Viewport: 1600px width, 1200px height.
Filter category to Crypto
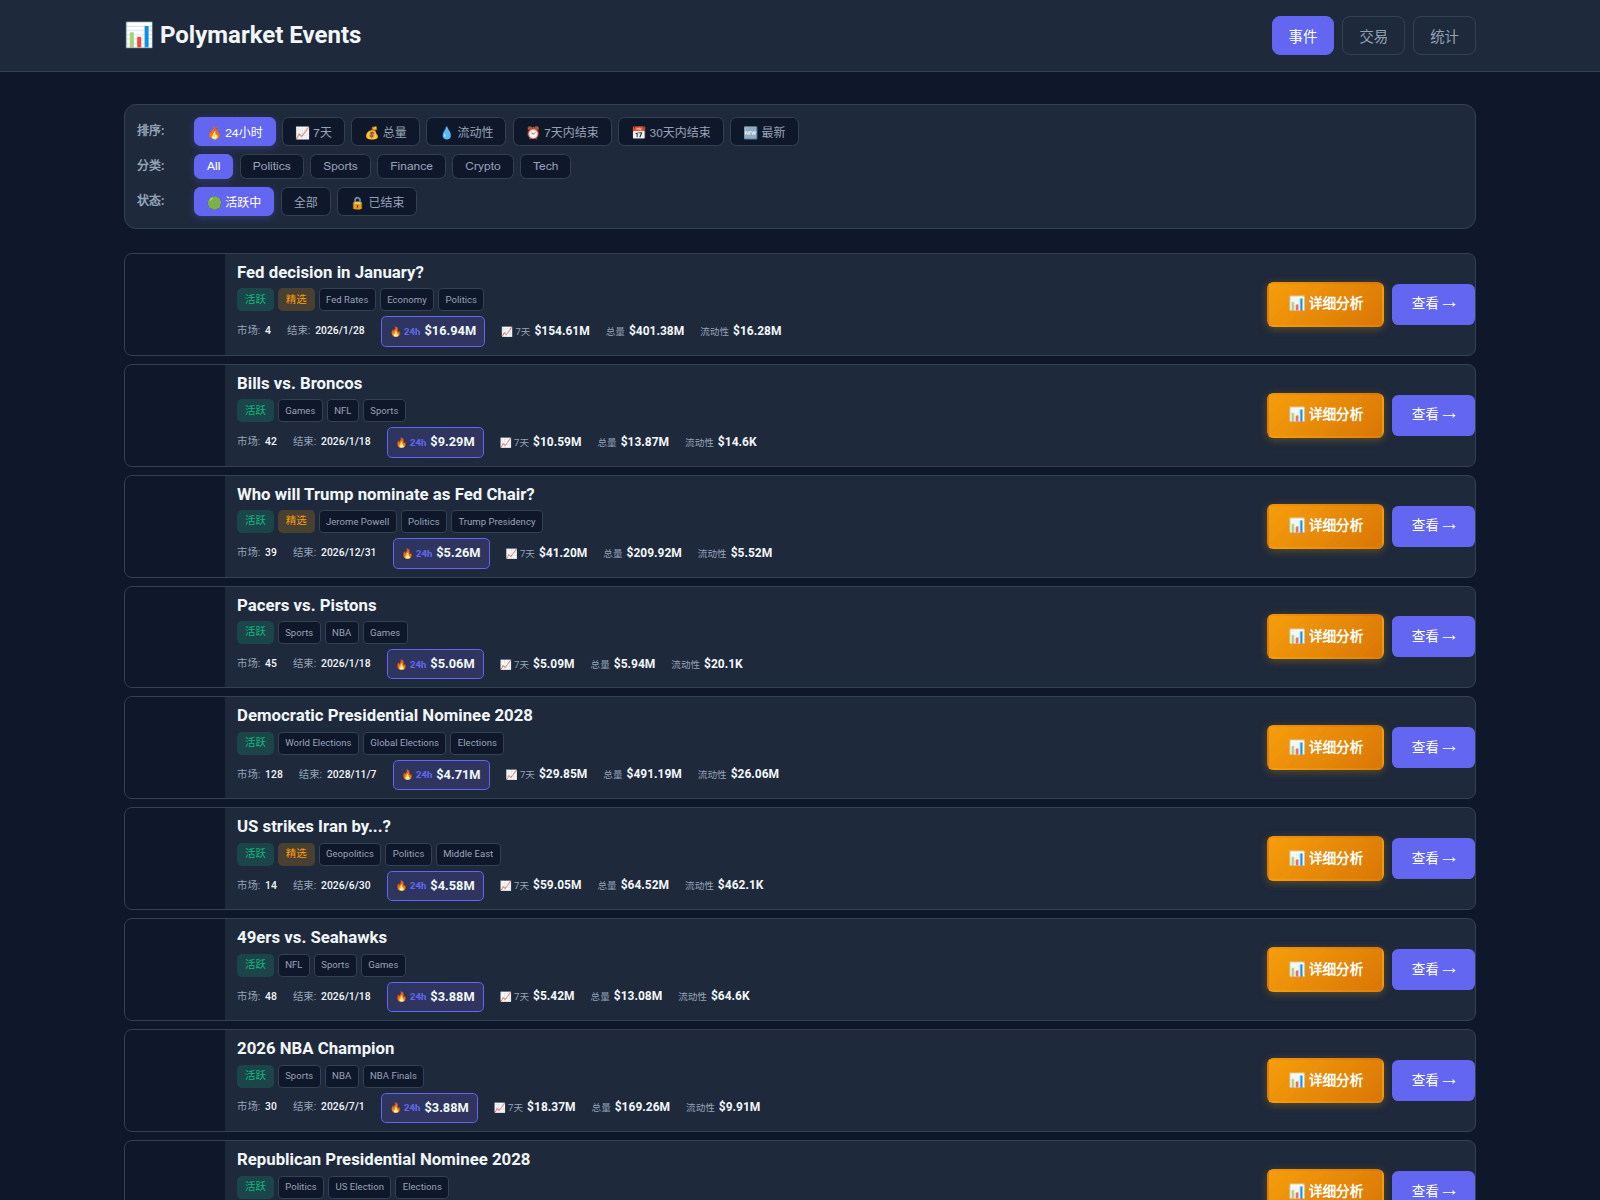483,166
